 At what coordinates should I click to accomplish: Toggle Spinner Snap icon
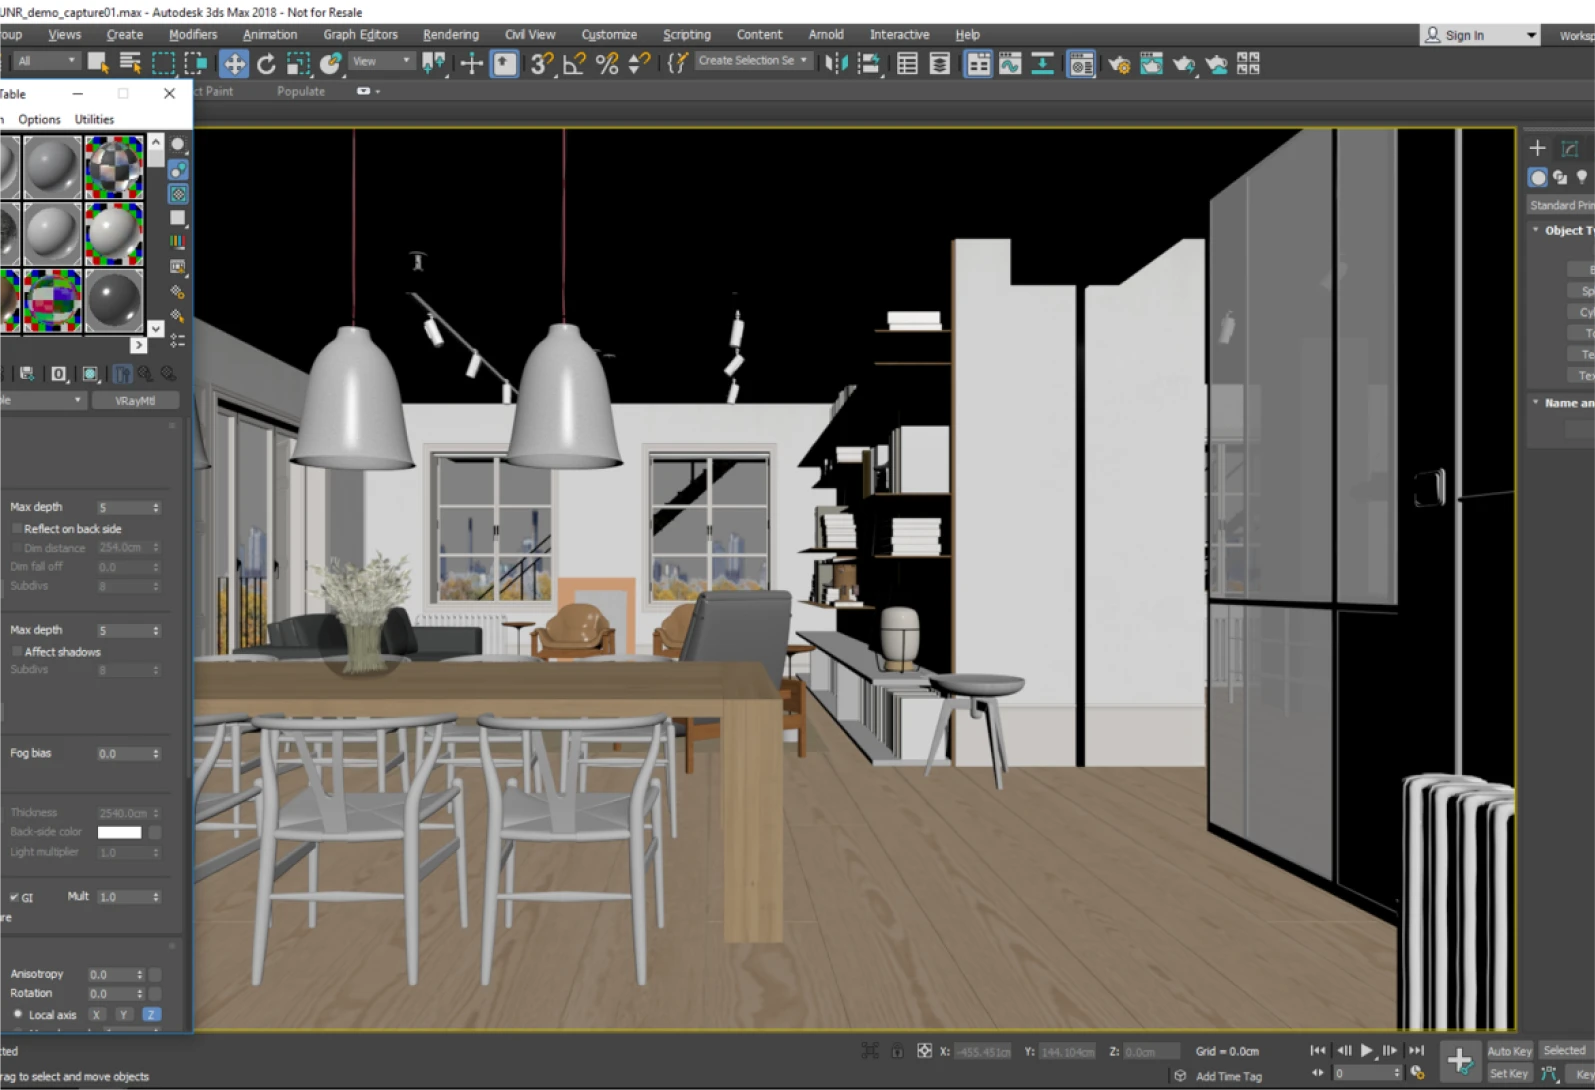[639, 64]
